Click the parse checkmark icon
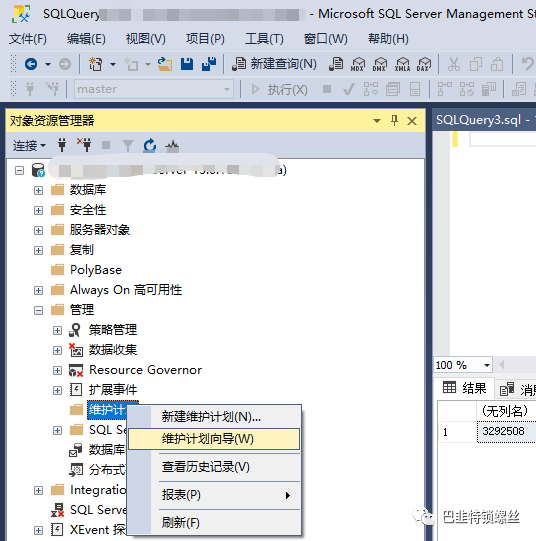 click(x=349, y=90)
